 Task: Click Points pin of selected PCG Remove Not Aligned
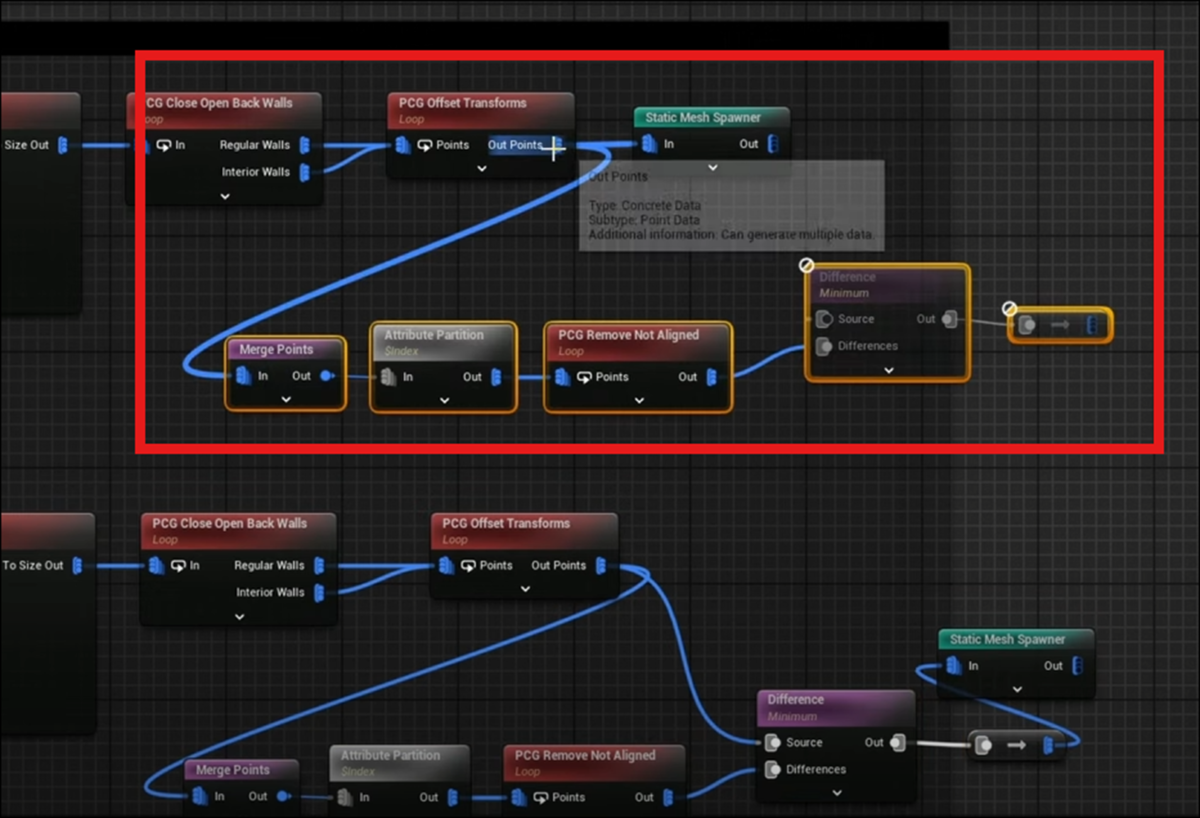562,377
